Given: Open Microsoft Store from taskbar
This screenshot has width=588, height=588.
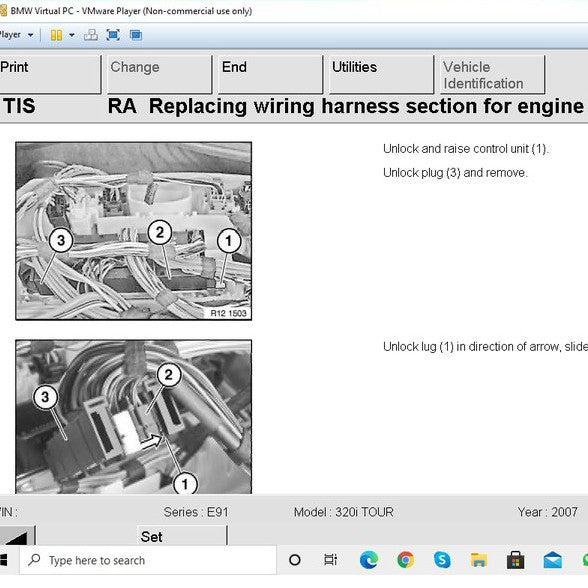Looking at the screenshot, I should coord(516,560).
